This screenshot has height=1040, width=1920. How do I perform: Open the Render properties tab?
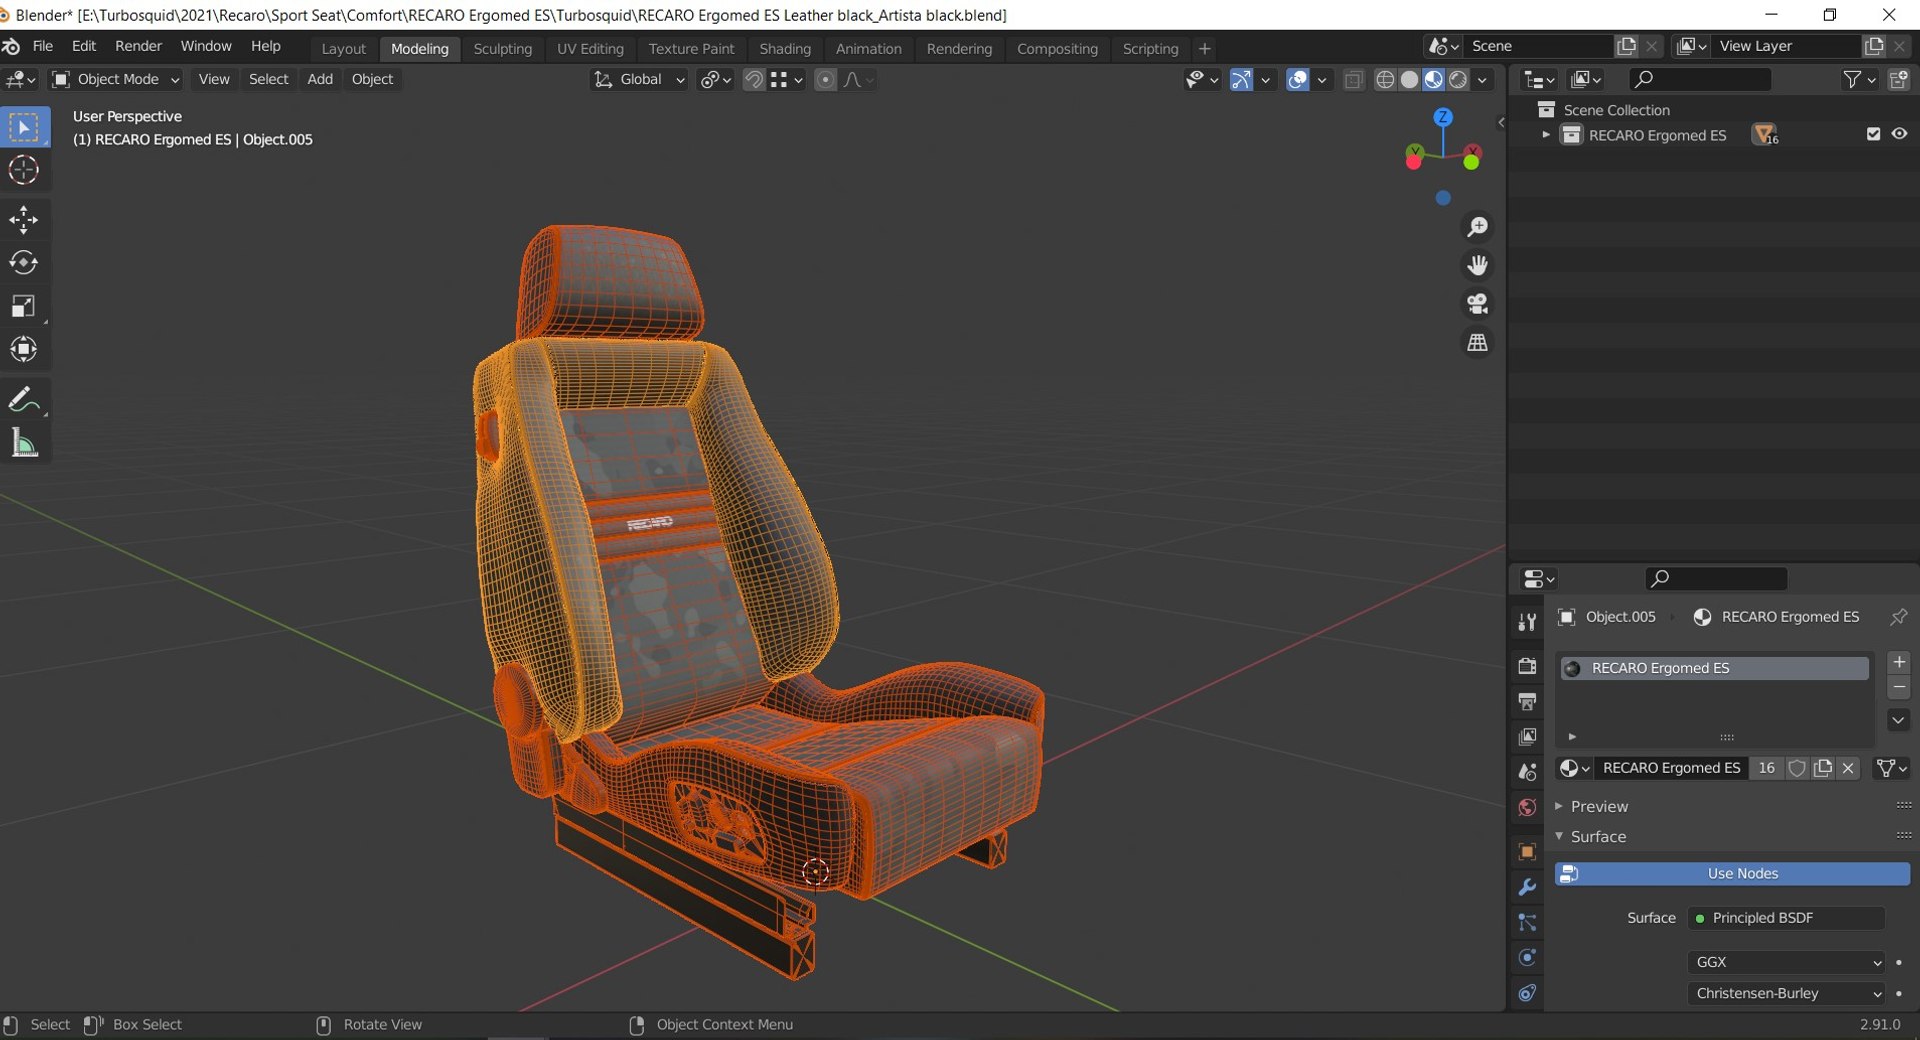pyautogui.click(x=1527, y=666)
